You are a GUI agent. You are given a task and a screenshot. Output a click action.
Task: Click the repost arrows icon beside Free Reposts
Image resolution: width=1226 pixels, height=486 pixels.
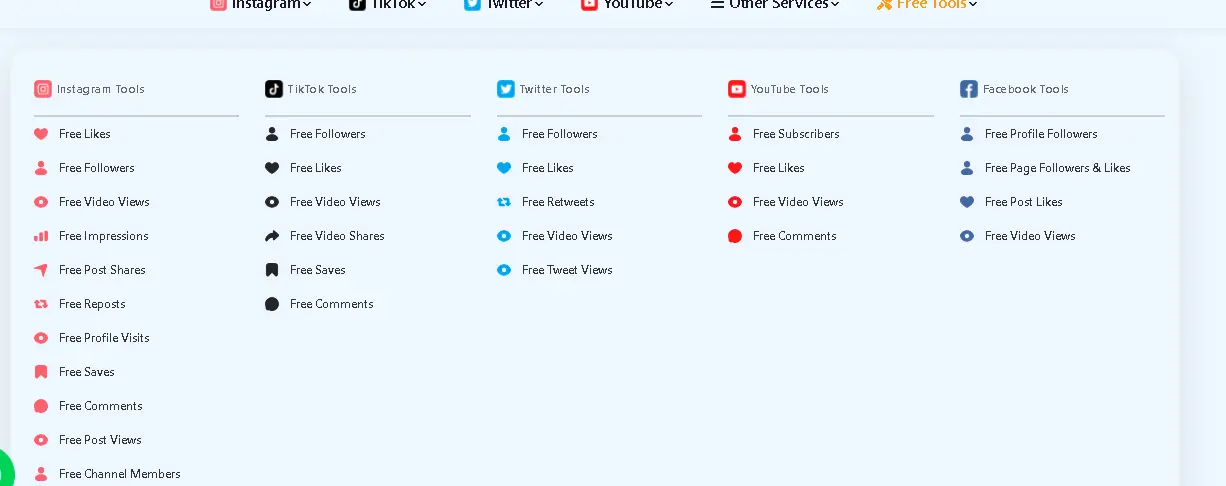click(41, 304)
